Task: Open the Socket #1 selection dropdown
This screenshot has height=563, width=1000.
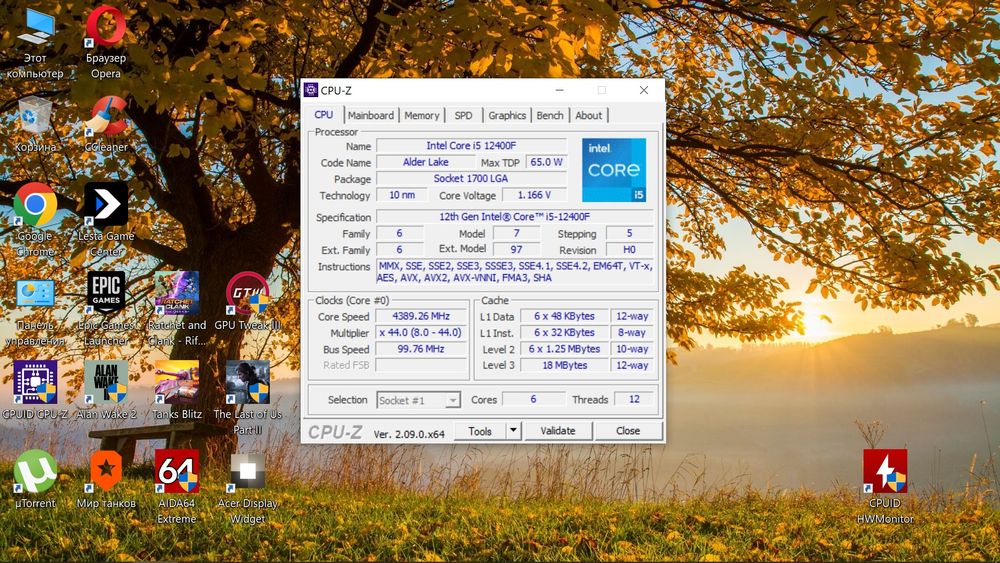Action: pyautogui.click(x=418, y=400)
